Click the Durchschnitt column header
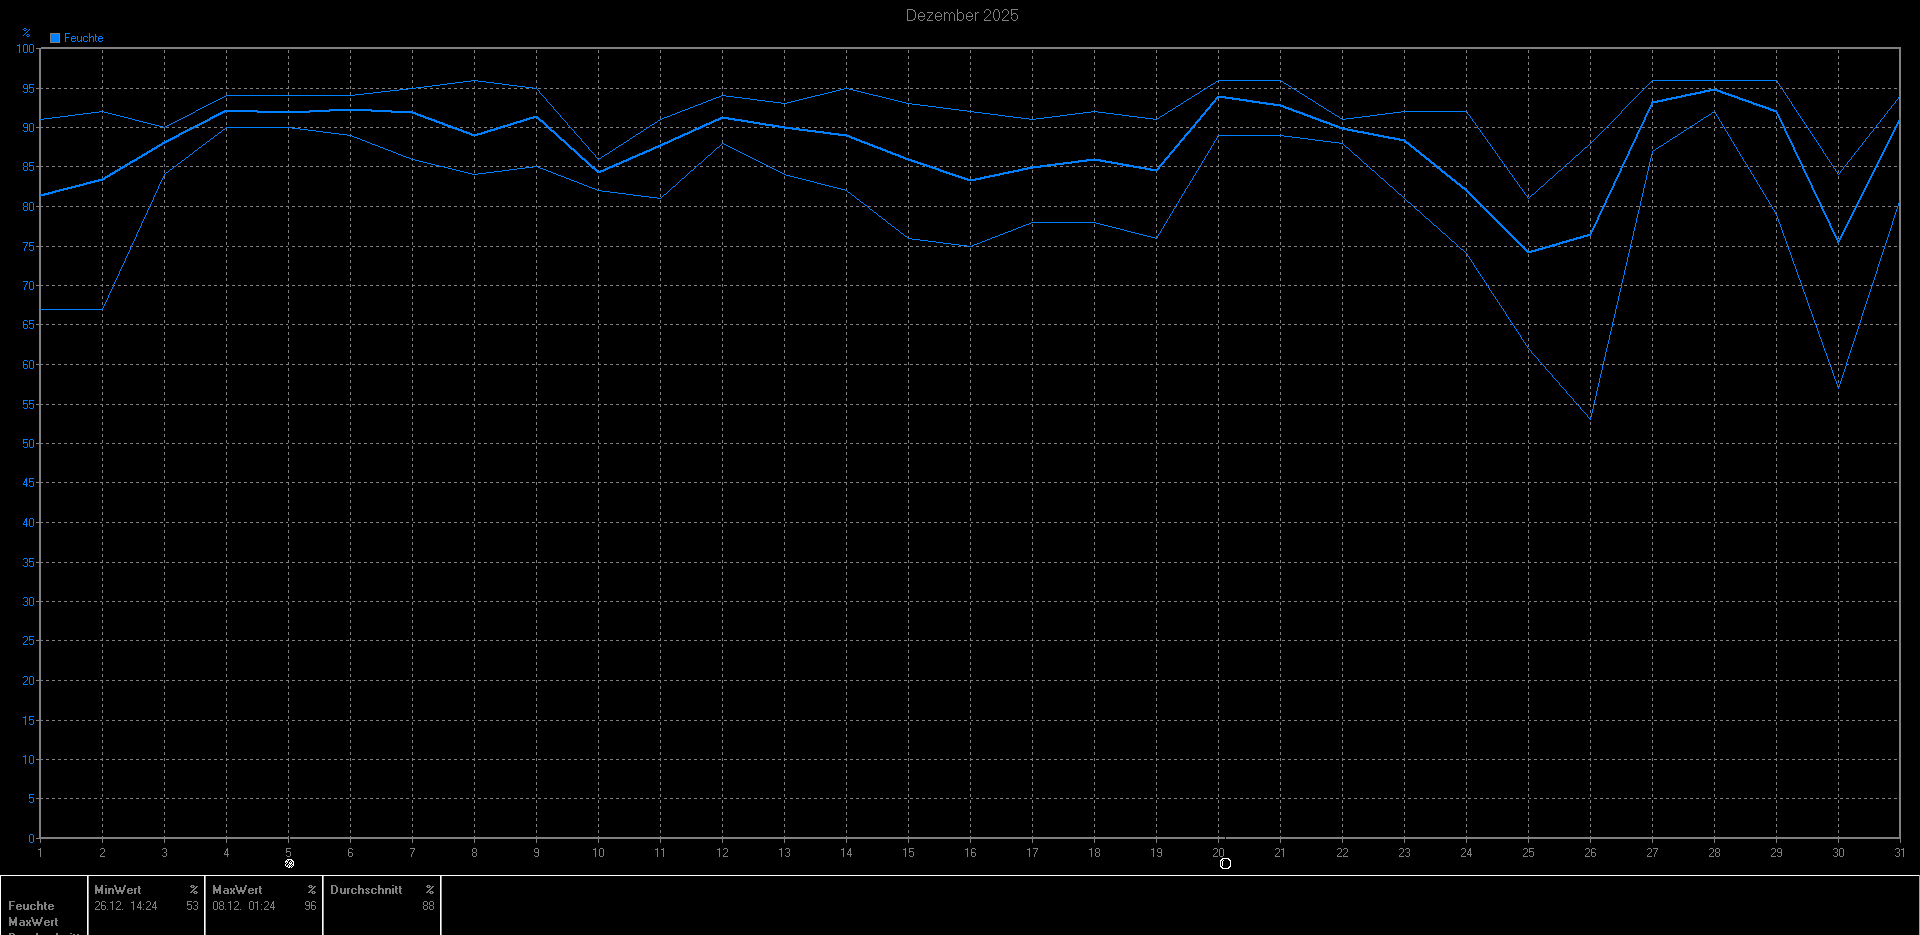Viewport: 1920px width, 935px height. coord(366,890)
